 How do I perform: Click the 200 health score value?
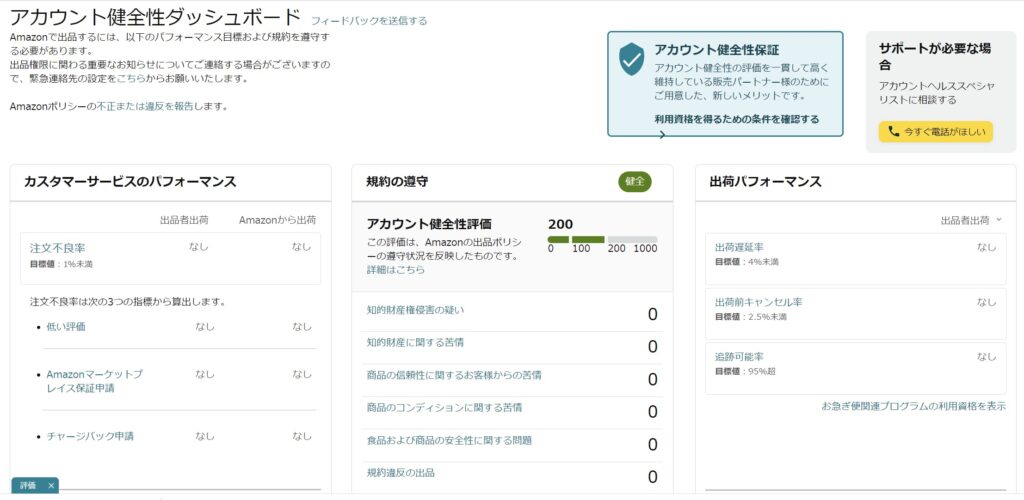click(x=560, y=225)
